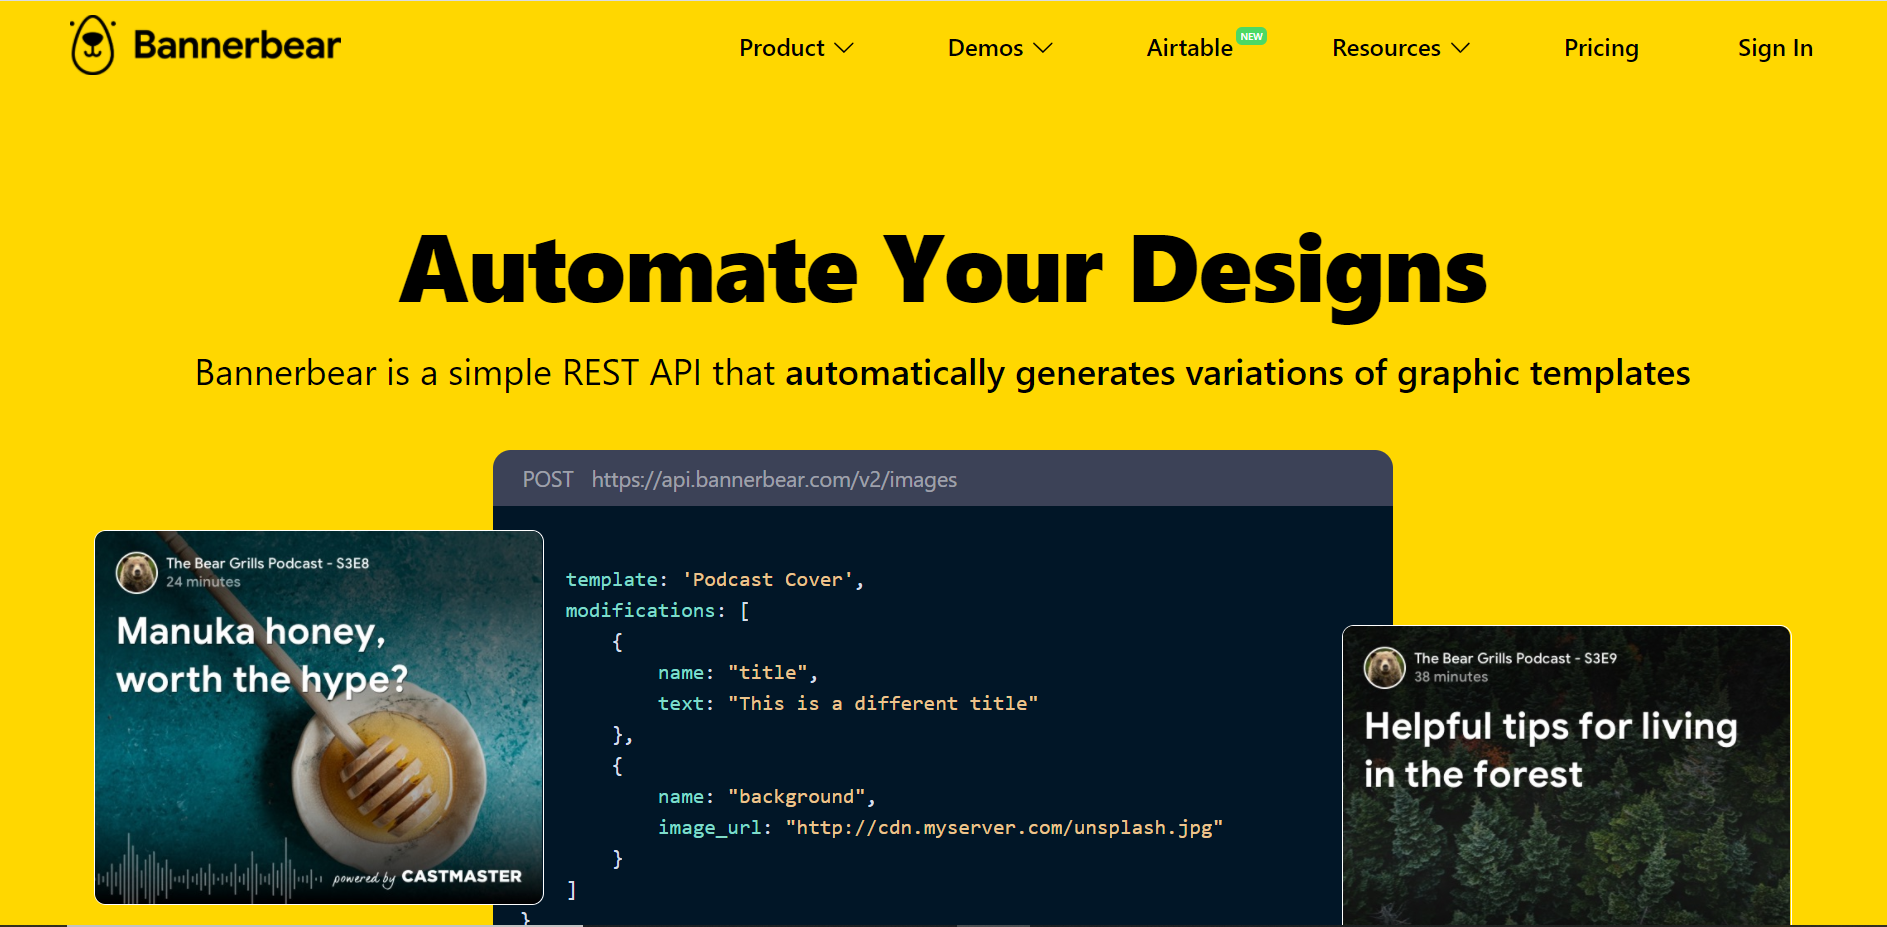
Task: Expand the Resources dropdown chevron
Action: [1460, 48]
